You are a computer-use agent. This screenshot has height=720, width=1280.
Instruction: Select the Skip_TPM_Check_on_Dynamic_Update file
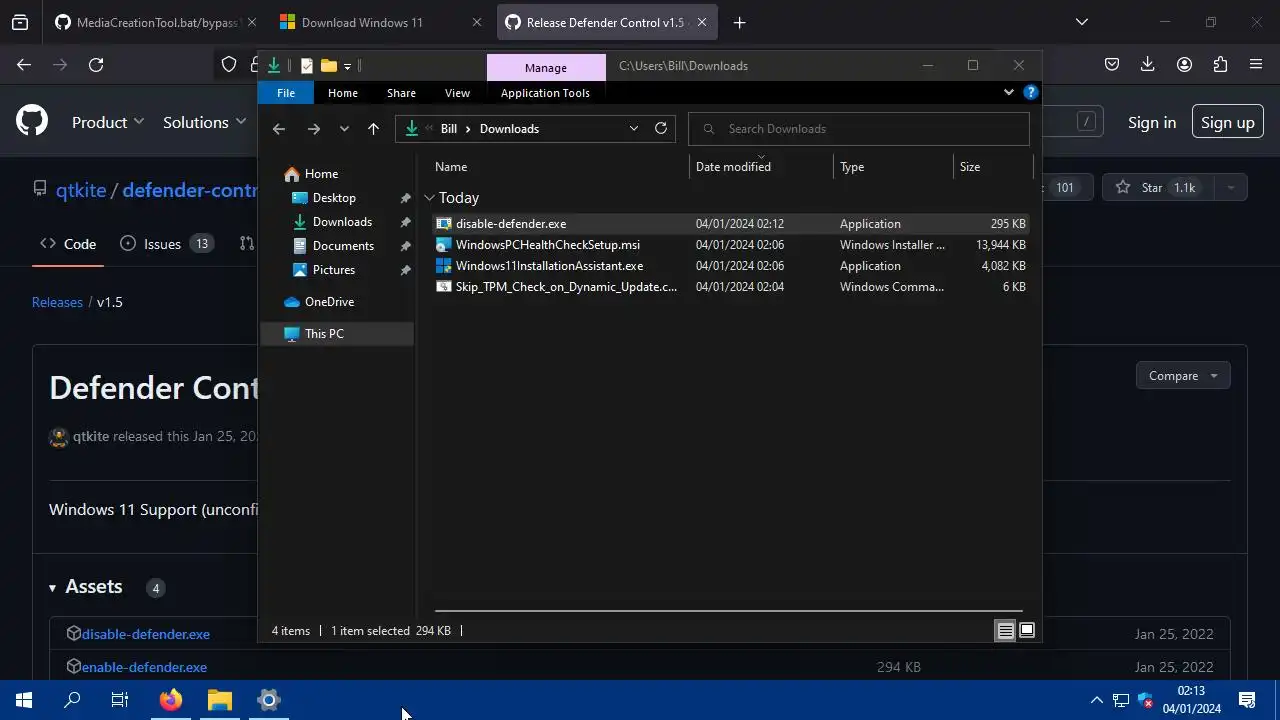click(x=731, y=287)
